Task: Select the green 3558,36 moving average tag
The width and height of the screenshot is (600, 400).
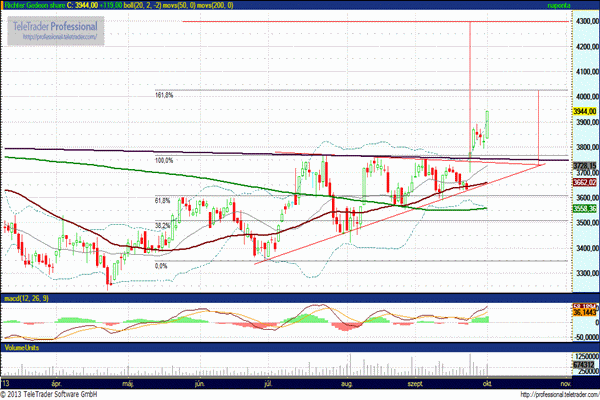Action: [585, 209]
